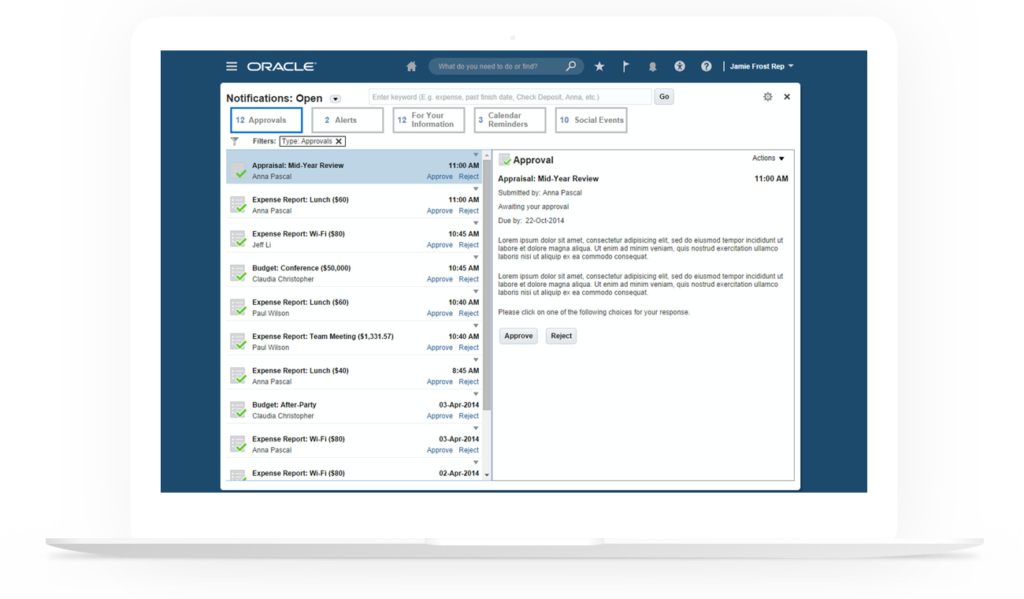Open the help question mark icon
Image resolution: width=1024 pixels, height=599 pixels.
coord(706,67)
